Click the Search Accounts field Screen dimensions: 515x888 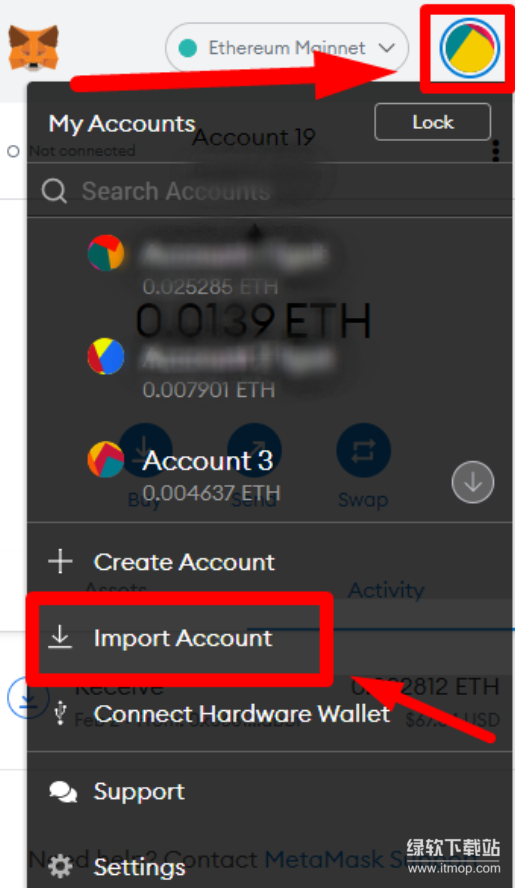click(x=270, y=191)
